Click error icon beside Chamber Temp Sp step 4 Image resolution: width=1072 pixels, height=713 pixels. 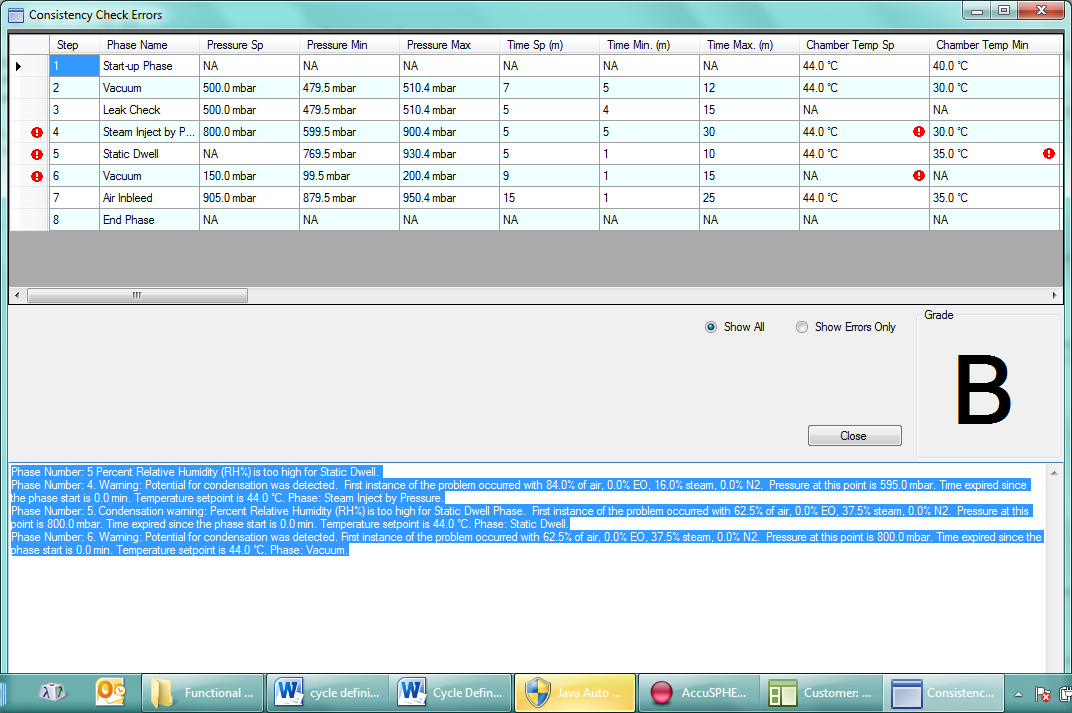[x=918, y=132]
